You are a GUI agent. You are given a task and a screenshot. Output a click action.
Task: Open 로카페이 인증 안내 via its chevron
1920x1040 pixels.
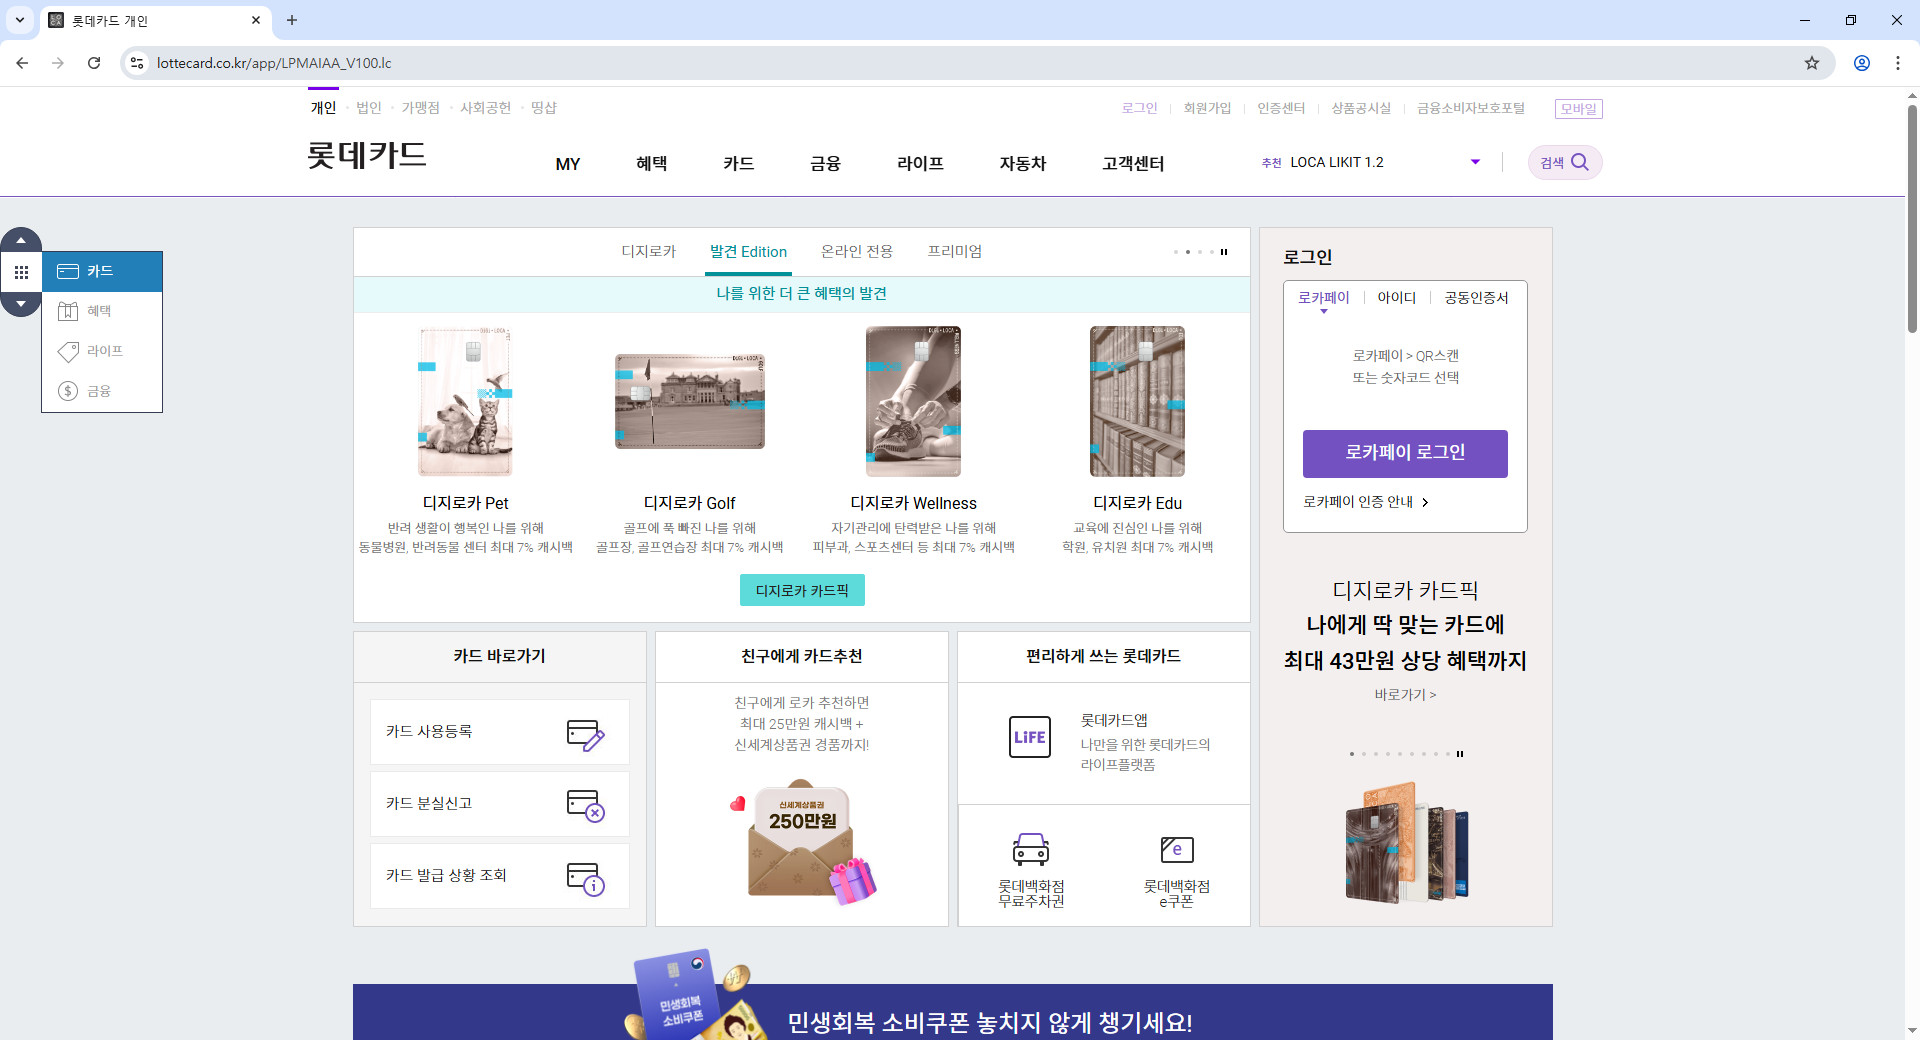pos(1426,502)
